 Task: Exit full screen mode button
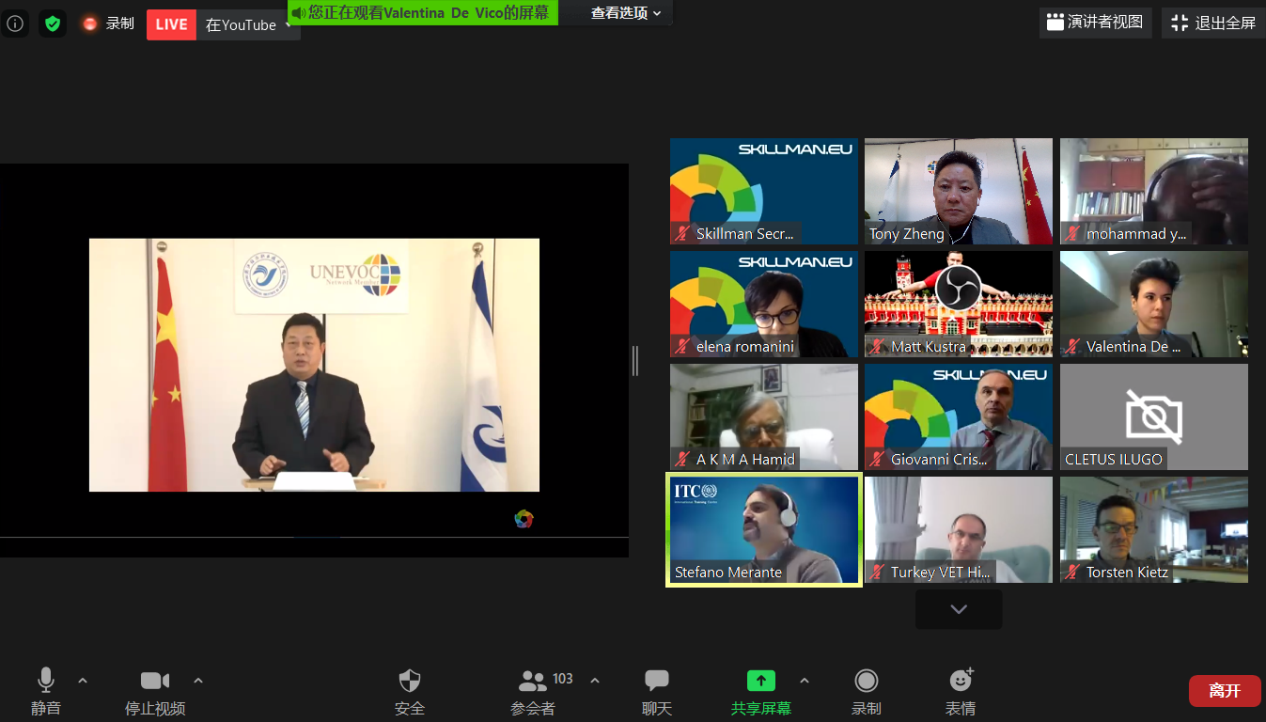pos(1214,22)
